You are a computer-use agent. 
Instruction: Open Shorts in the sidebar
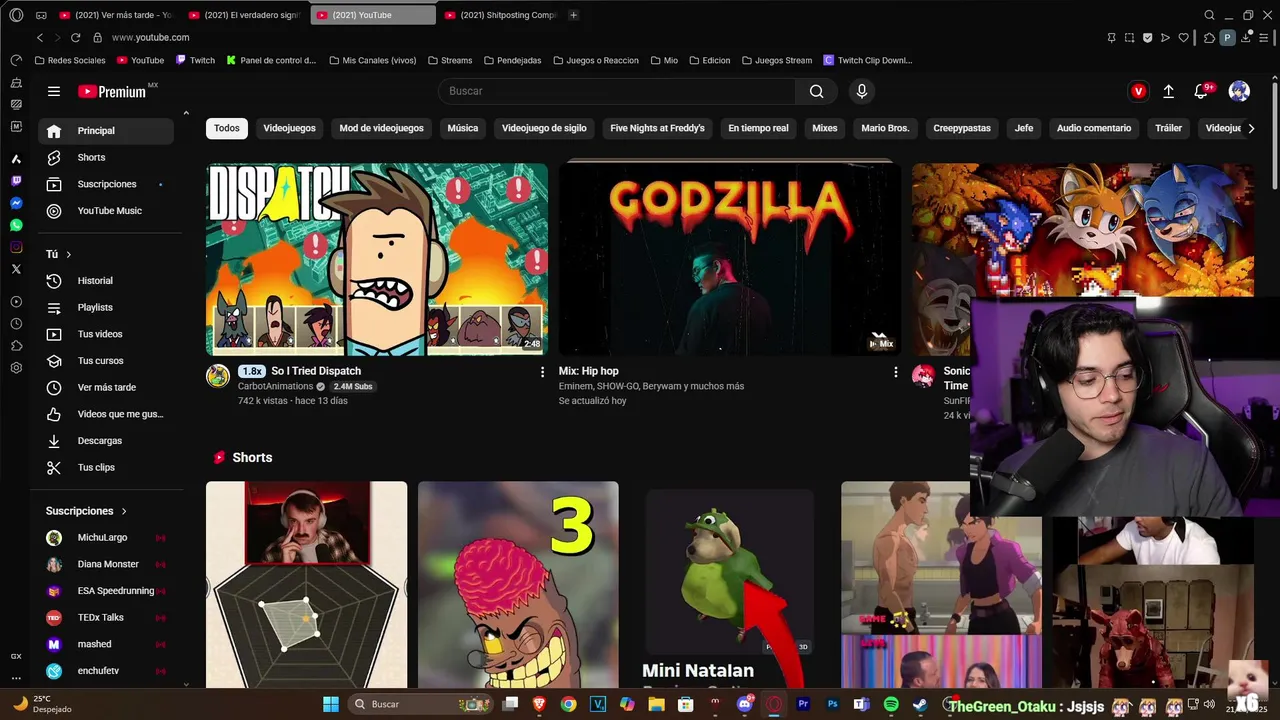point(107,157)
